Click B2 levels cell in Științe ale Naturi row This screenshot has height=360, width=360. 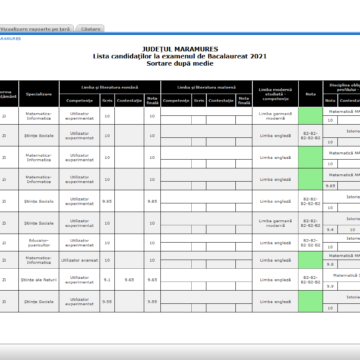click(310, 280)
